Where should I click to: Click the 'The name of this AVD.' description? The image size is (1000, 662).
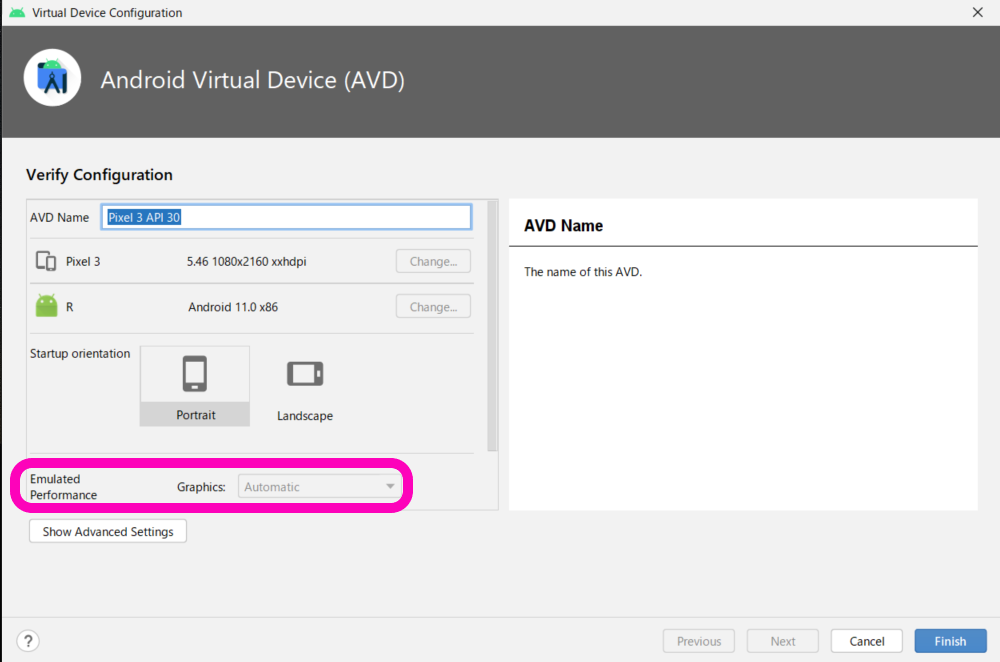[x=583, y=272]
